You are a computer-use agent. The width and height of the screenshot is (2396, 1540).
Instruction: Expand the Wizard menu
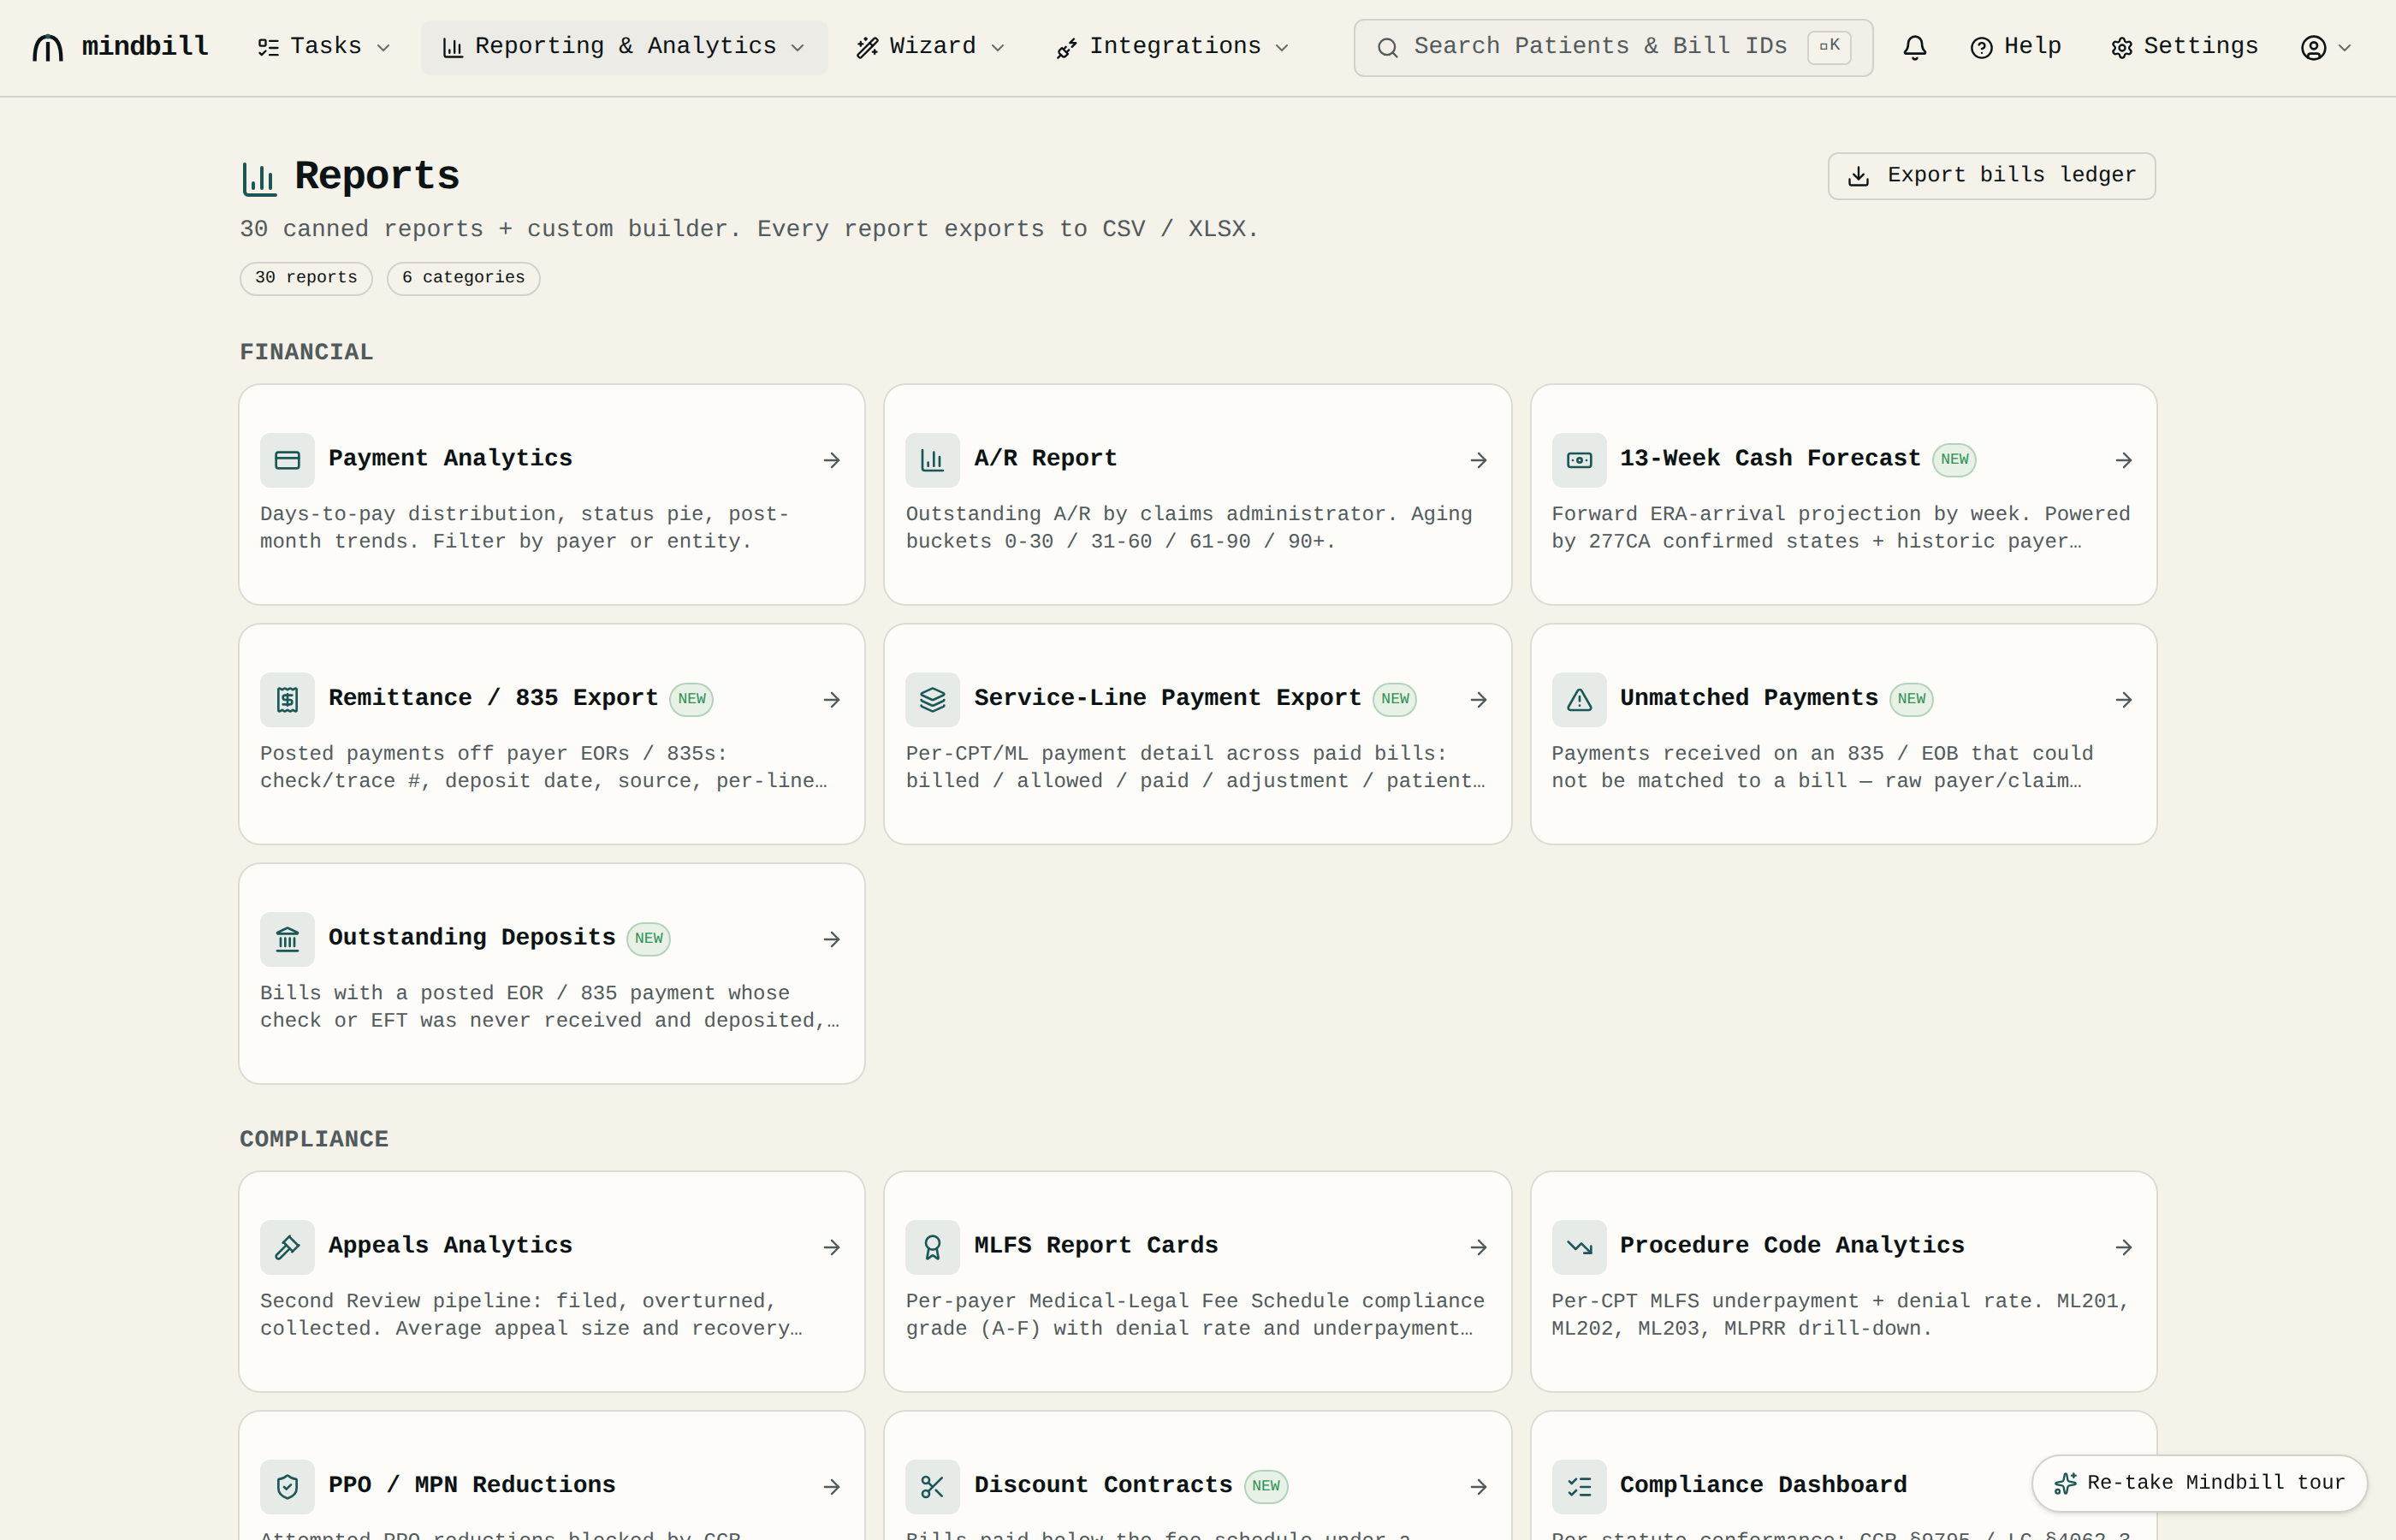coord(930,47)
